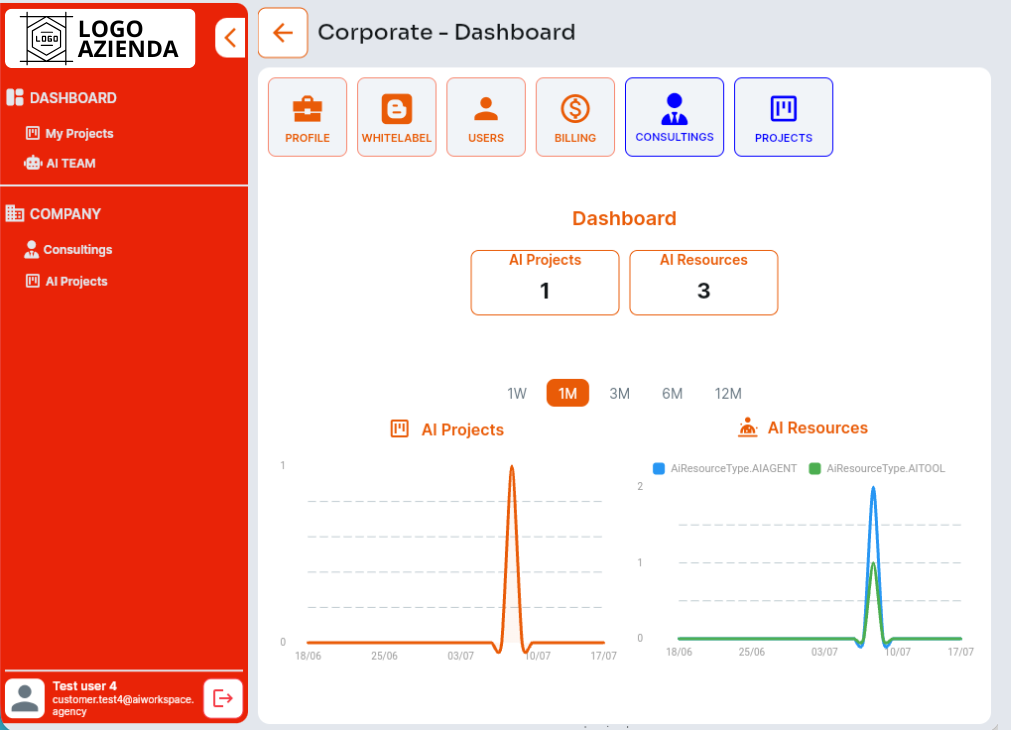Click the AI Resources count card
This screenshot has width=1011, height=730.
click(703, 282)
